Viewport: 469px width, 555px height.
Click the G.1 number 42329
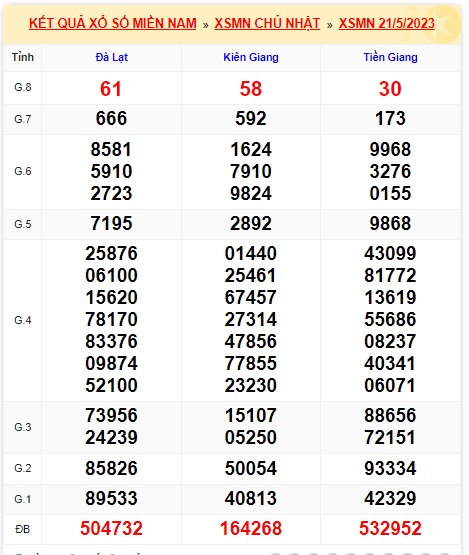coord(390,498)
